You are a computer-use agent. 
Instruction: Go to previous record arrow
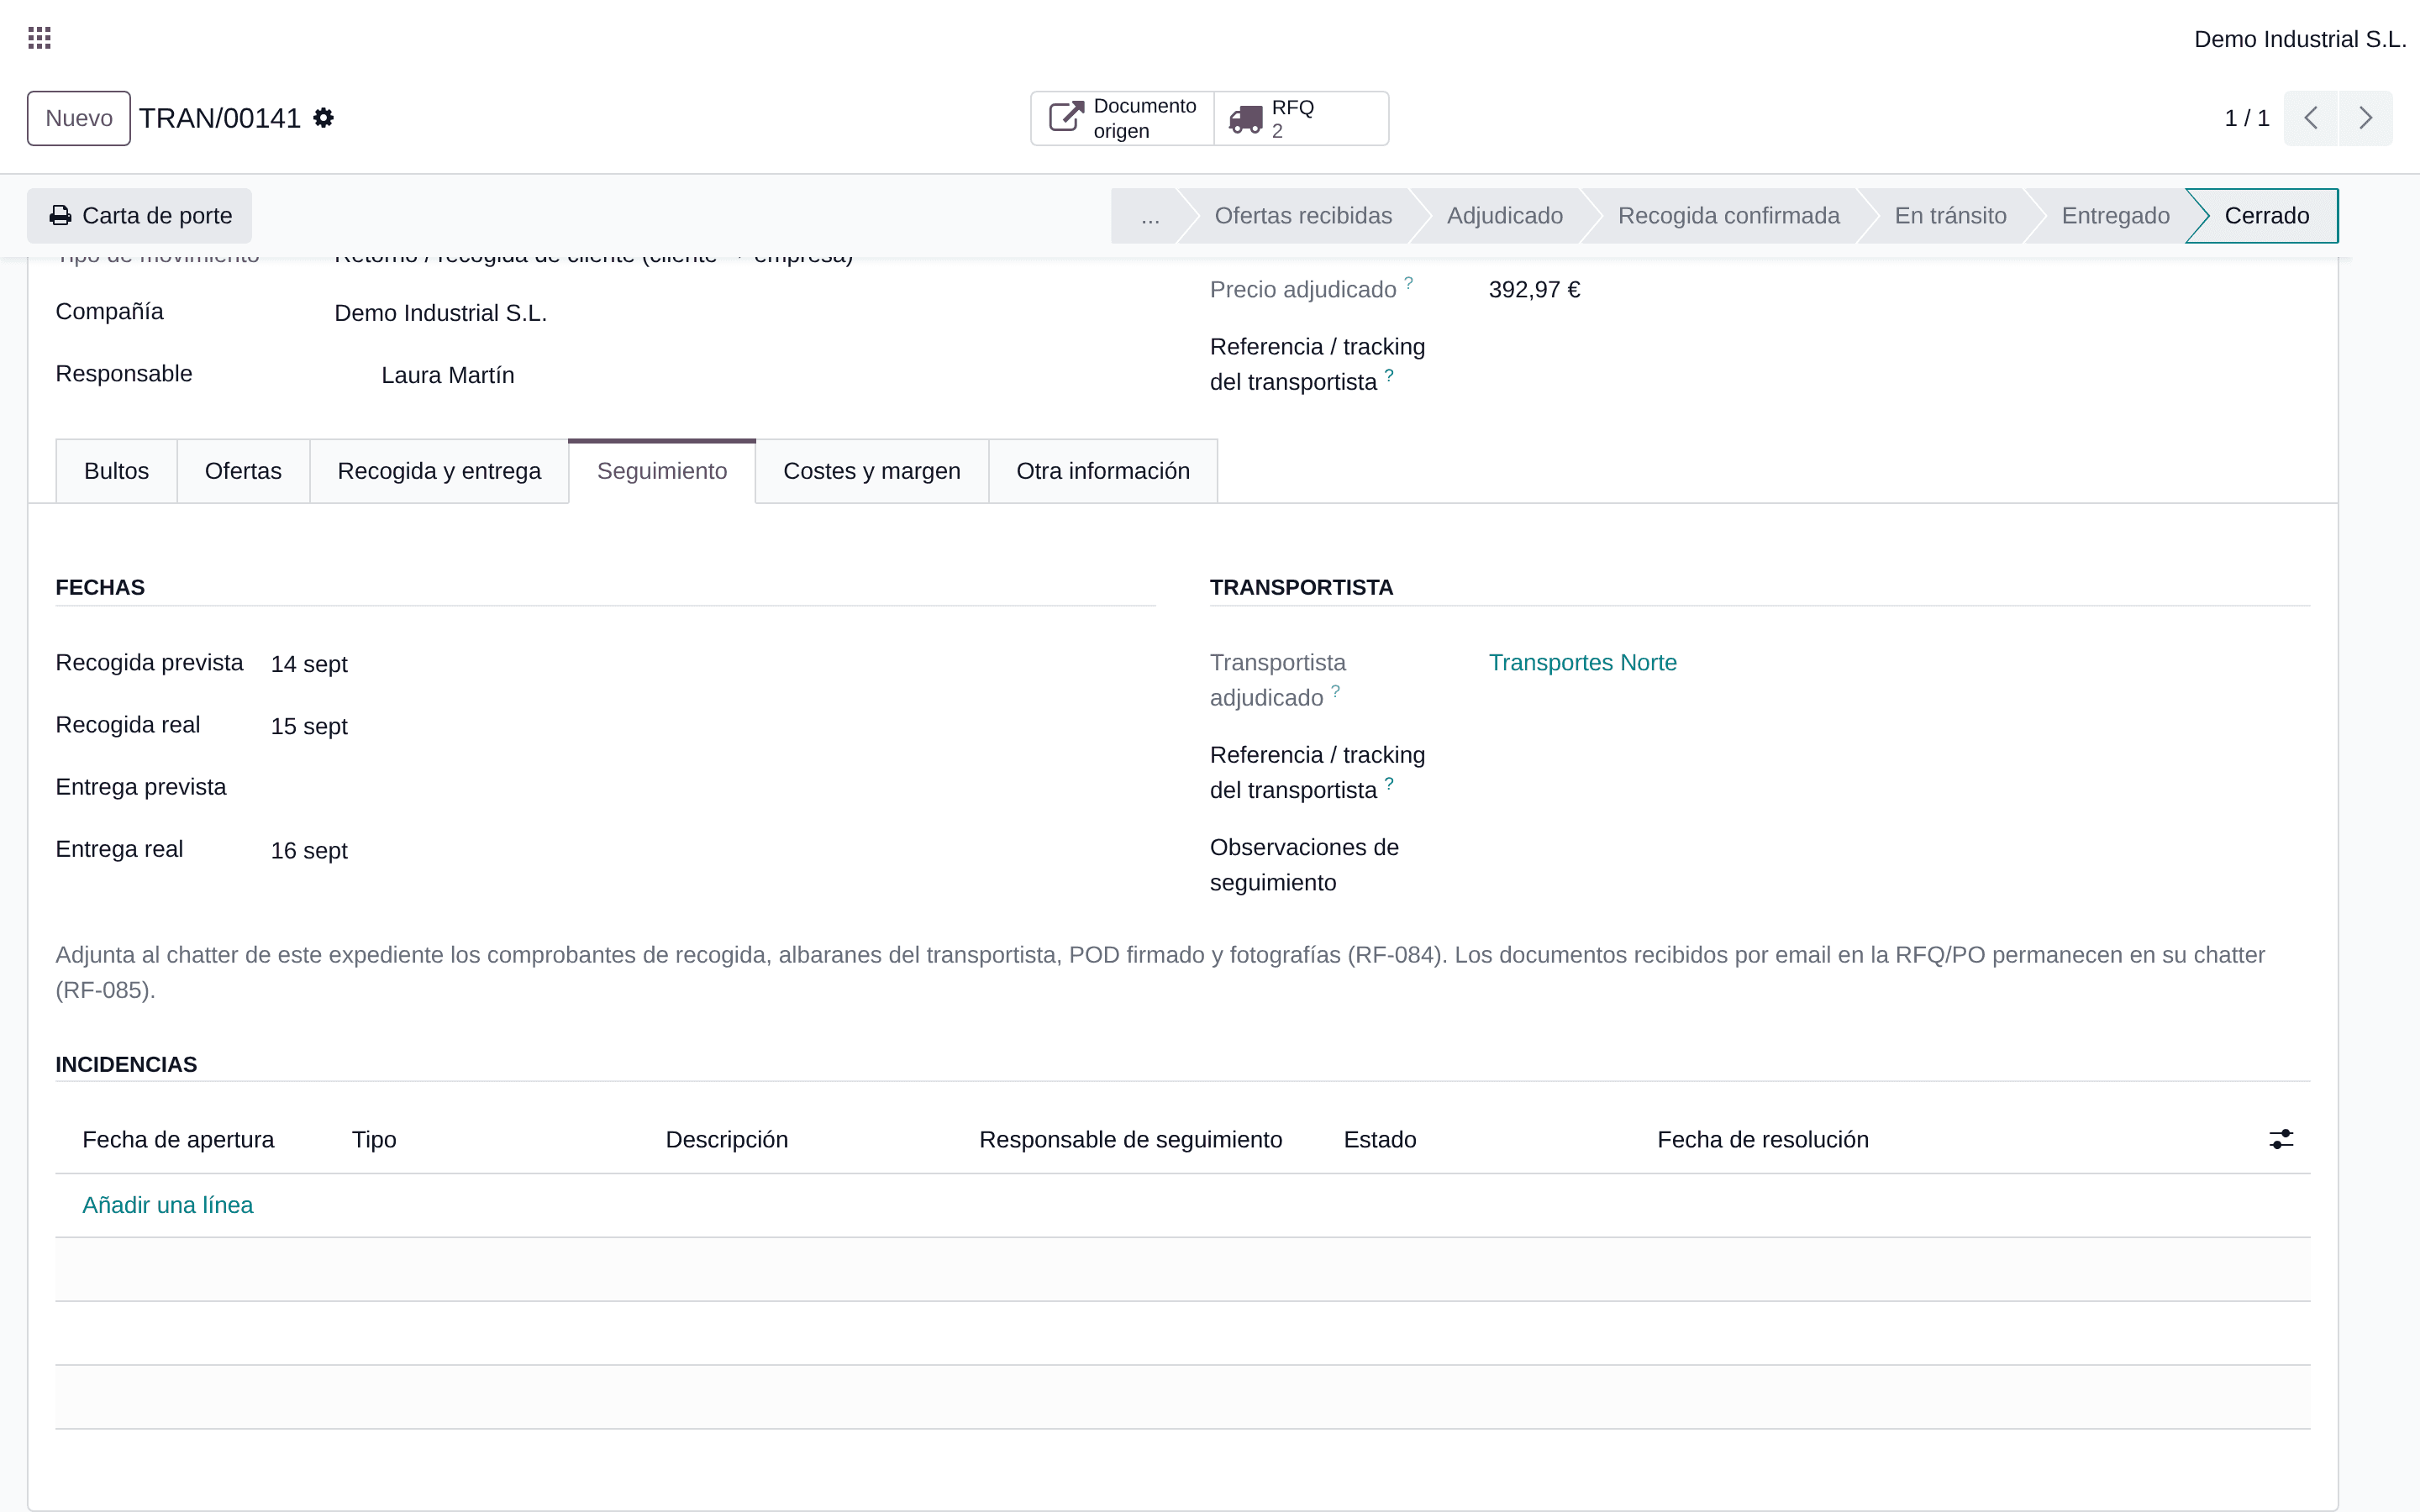point(2310,118)
